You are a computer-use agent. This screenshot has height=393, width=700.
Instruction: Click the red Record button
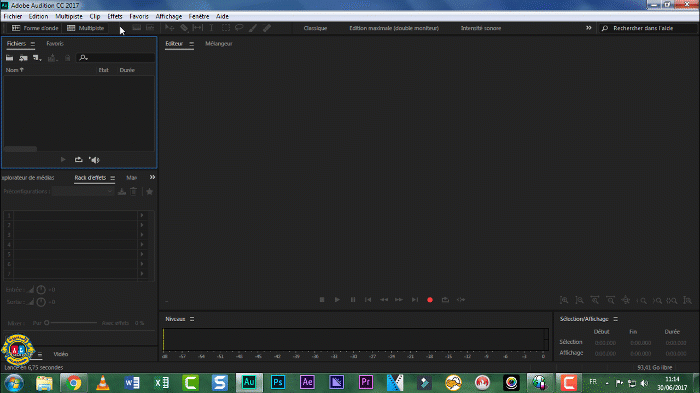point(430,300)
